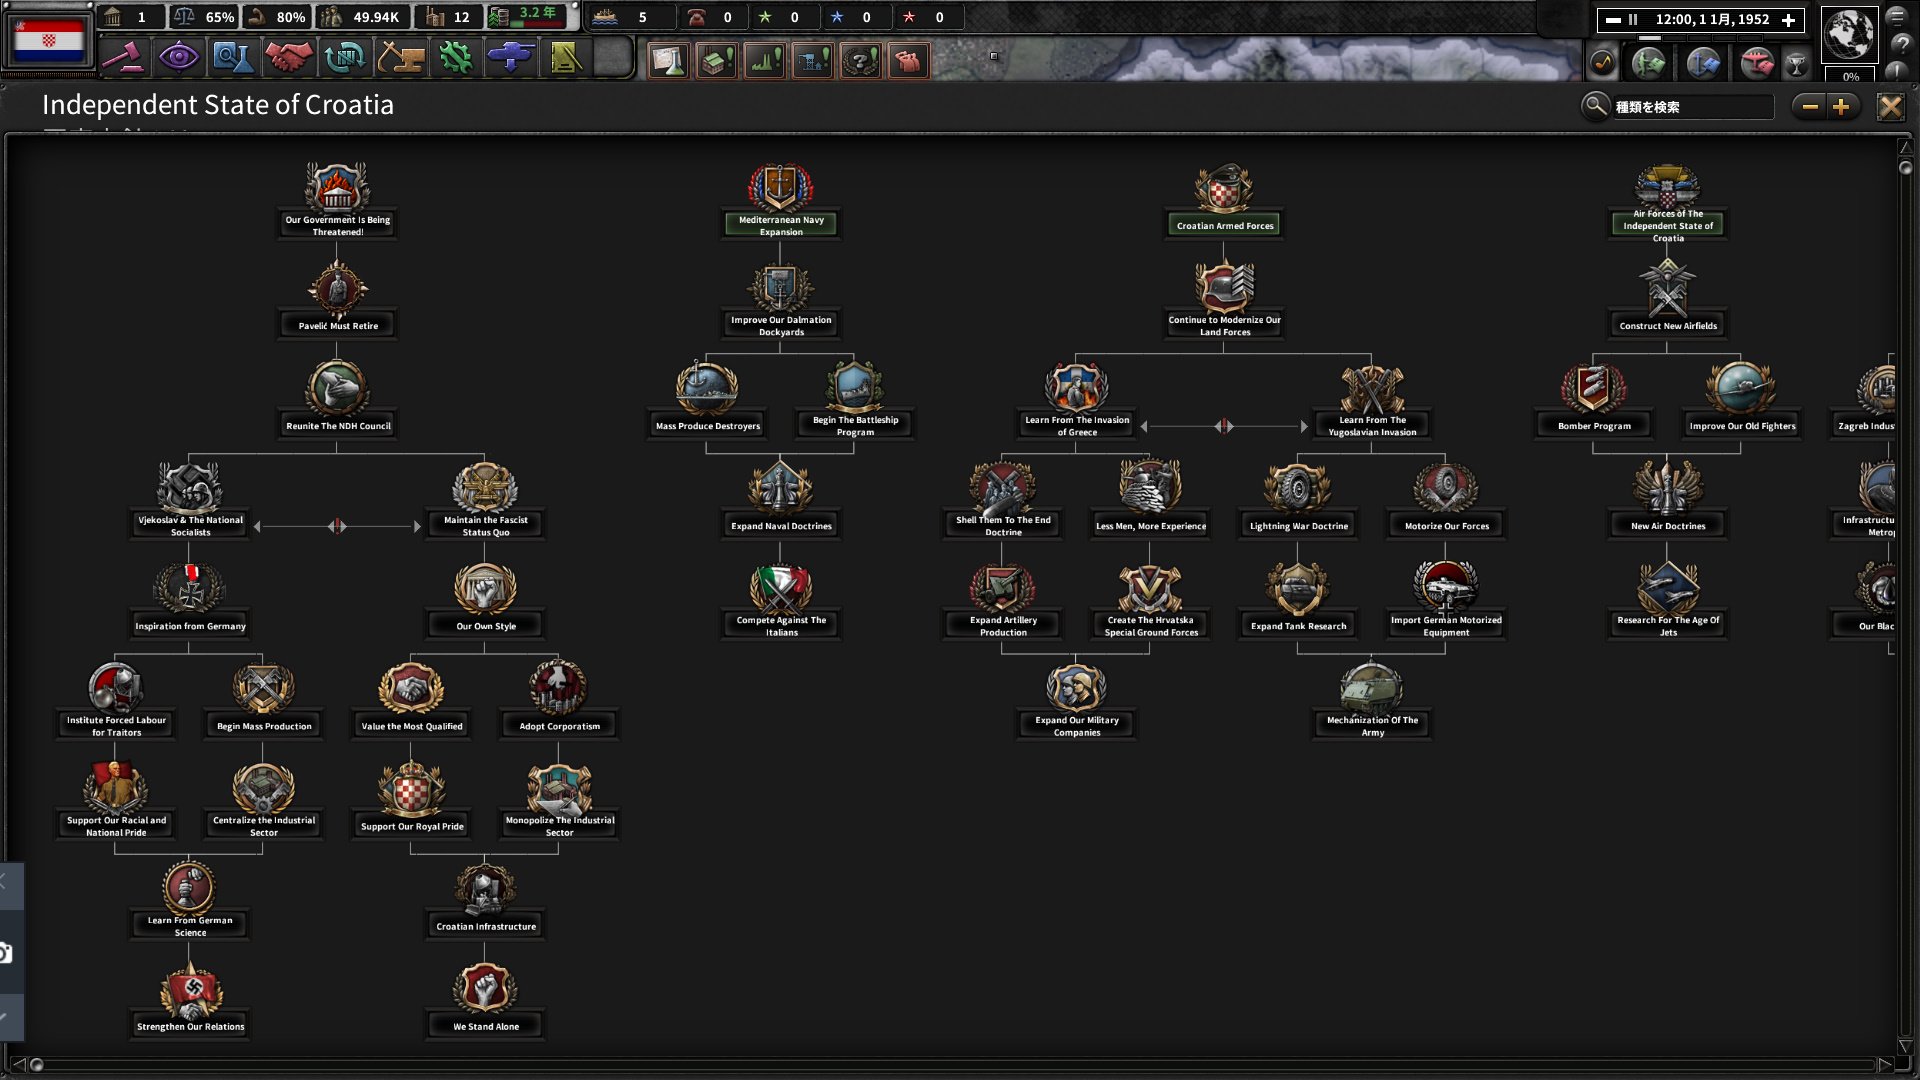Click the war support 80% indicator
Screen dimensions: 1920x1080
(276, 17)
